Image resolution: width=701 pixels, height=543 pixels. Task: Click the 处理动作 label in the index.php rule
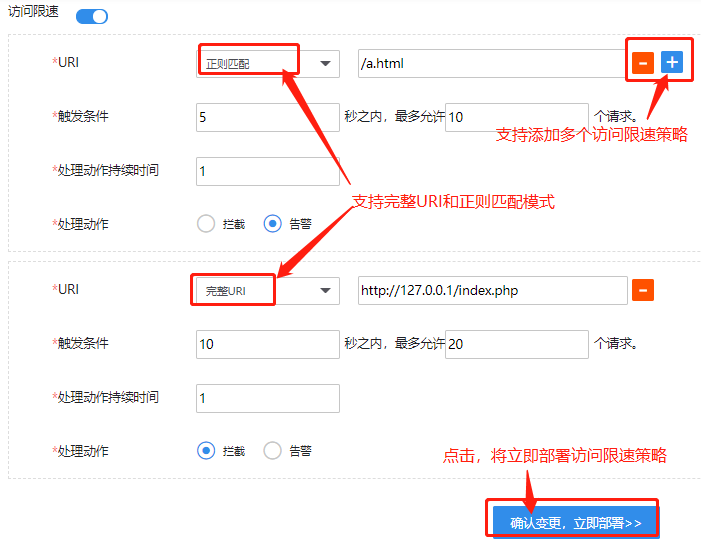[x=83, y=451]
